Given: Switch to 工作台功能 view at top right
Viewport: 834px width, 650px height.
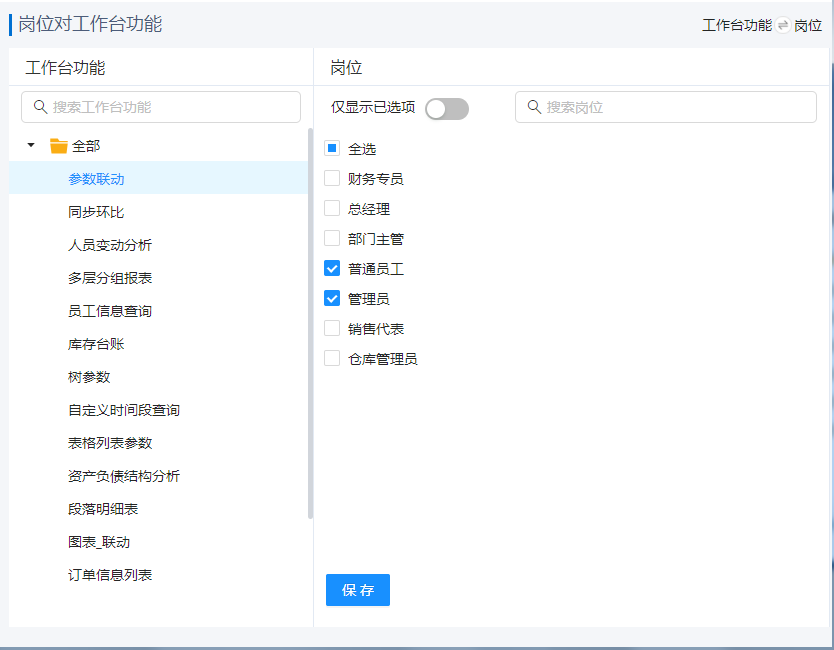Looking at the screenshot, I should pos(737,25).
